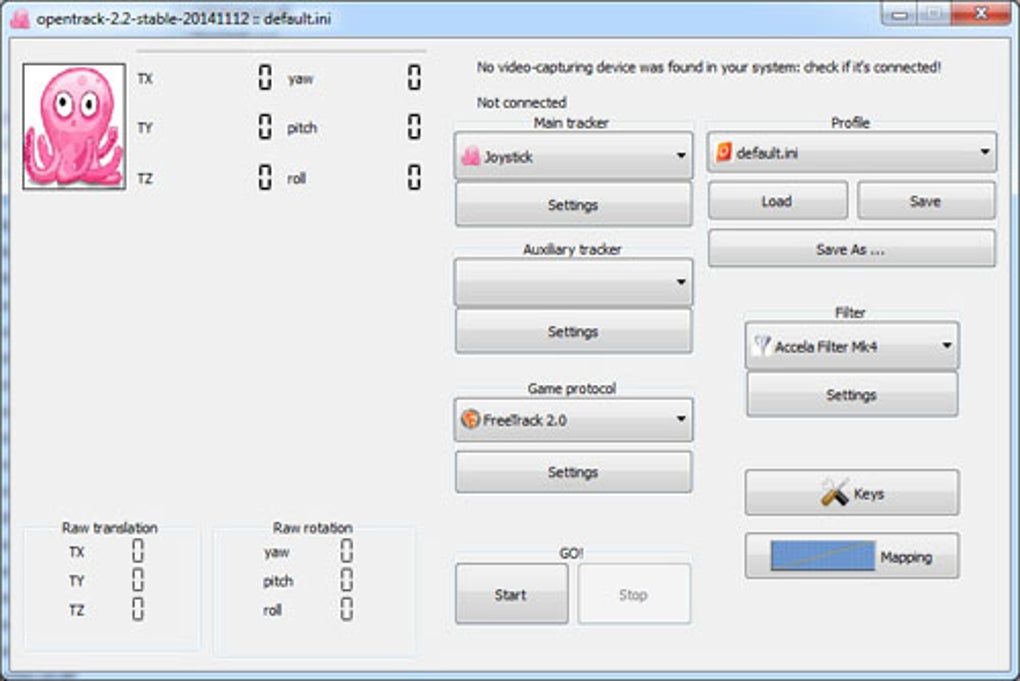Screen dimensions: 1020x681
Task: Click the top pitch value display
Action: click(x=414, y=127)
